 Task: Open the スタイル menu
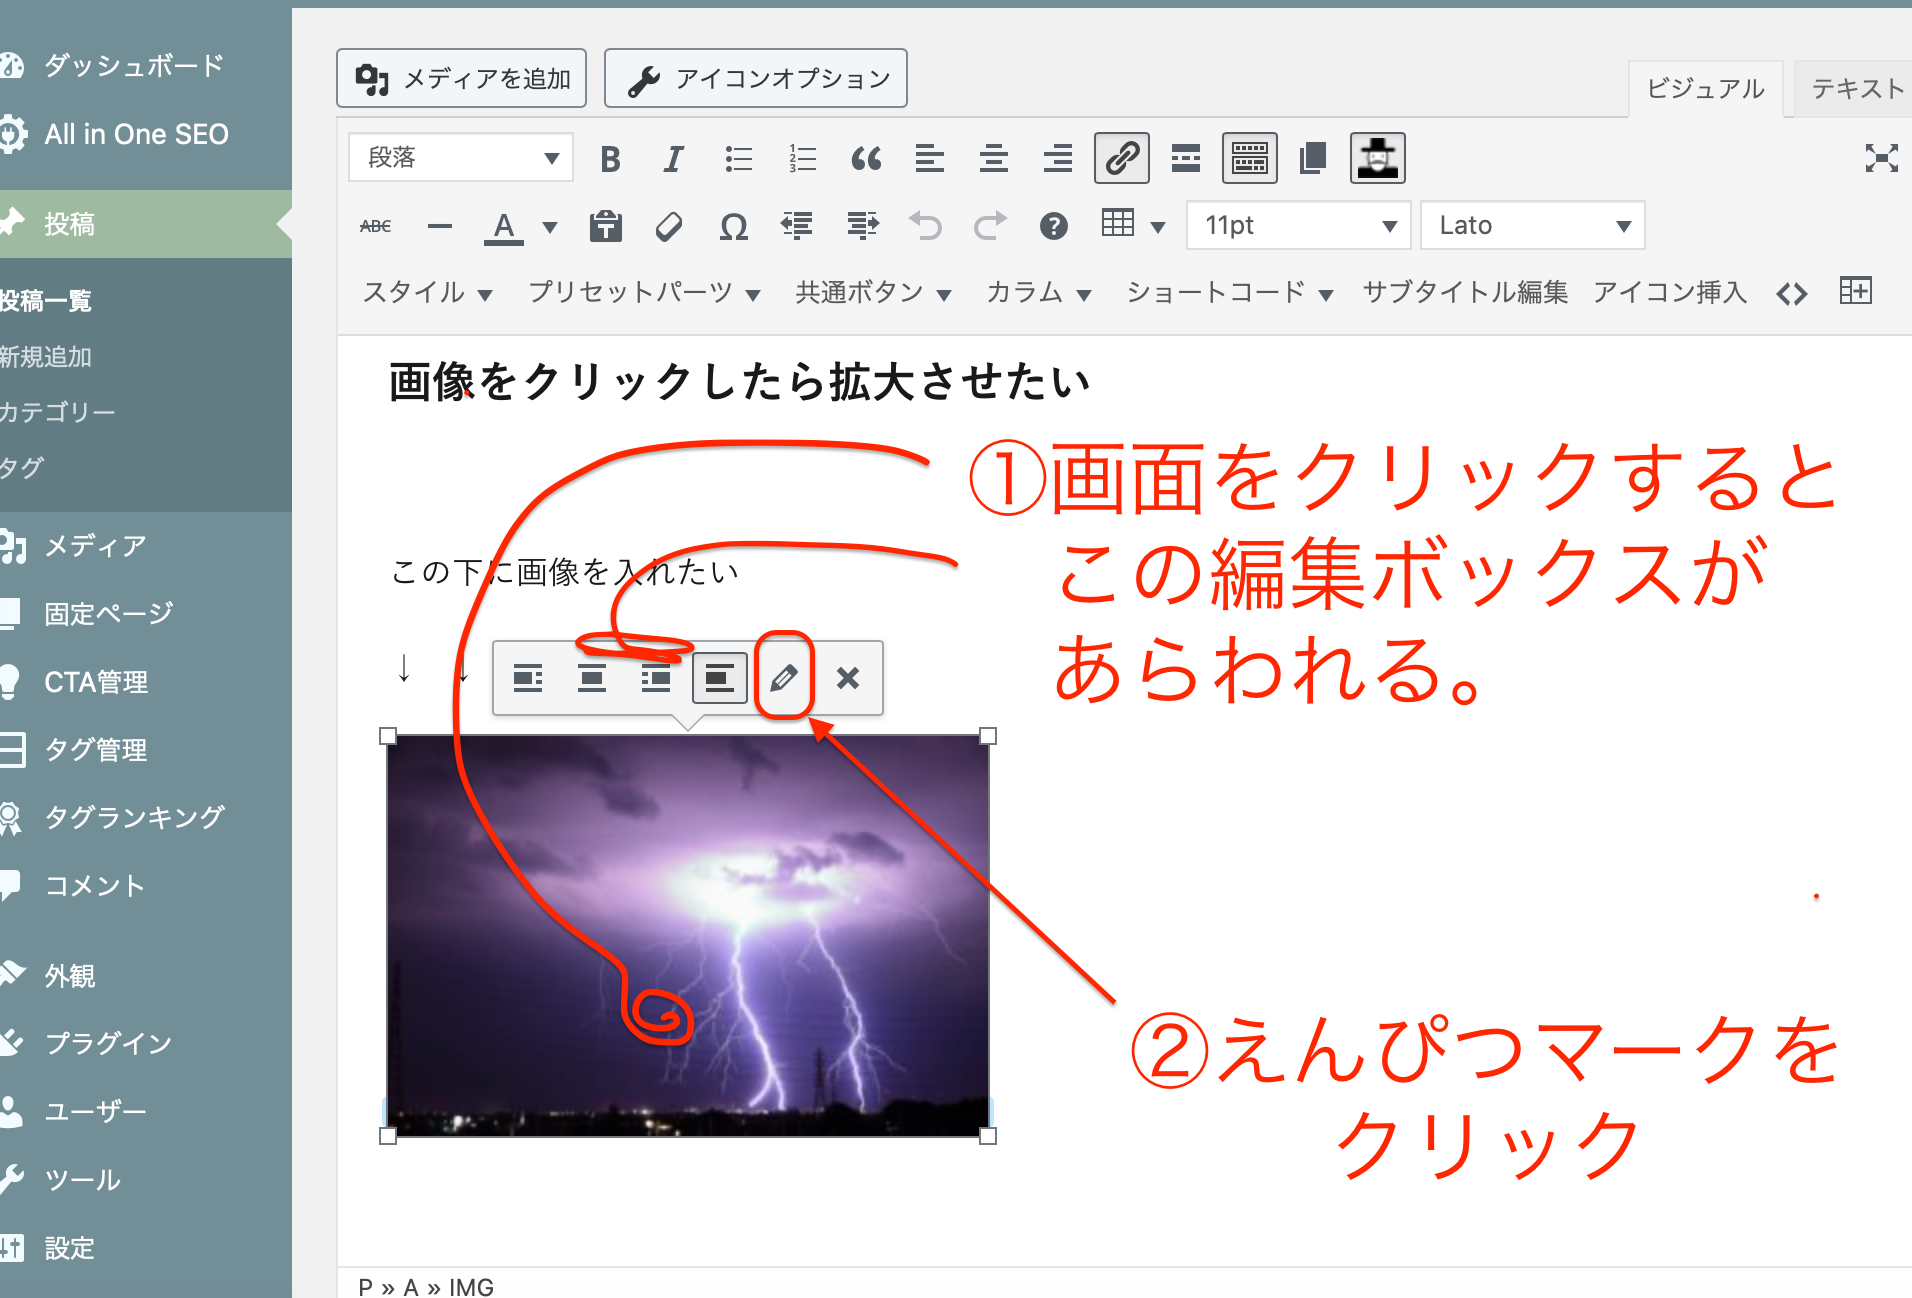click(427, 292)
